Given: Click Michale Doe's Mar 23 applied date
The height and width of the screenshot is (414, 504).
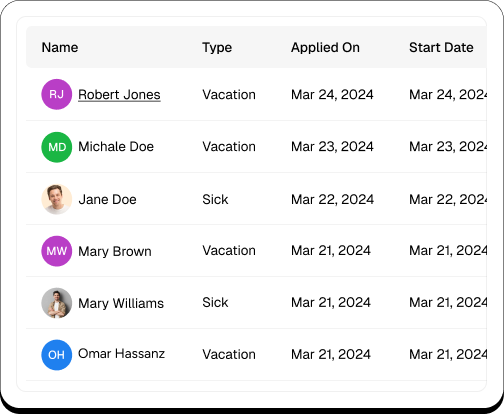Looking at the screenshot, I should click(332, 147).
